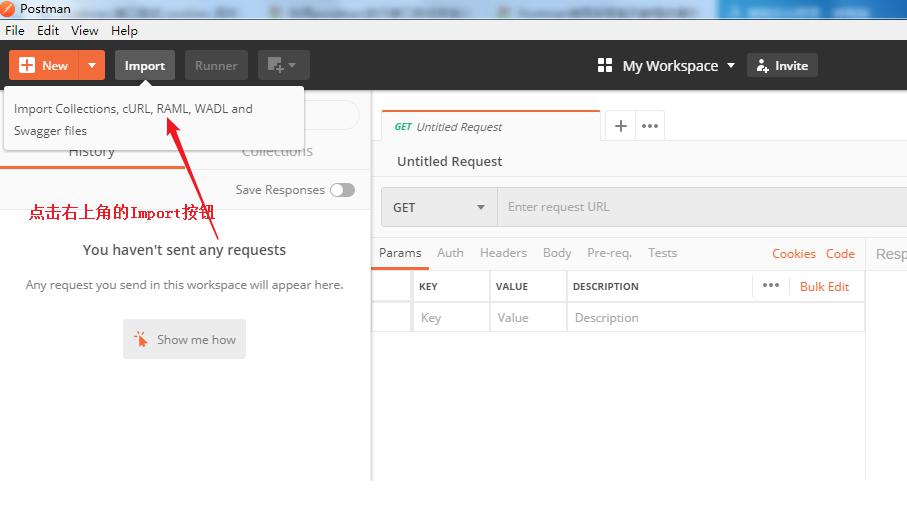Viewport: 907px width, 511px height.
Task: Select the Tests tab
Action: click(x=662, y=253)
